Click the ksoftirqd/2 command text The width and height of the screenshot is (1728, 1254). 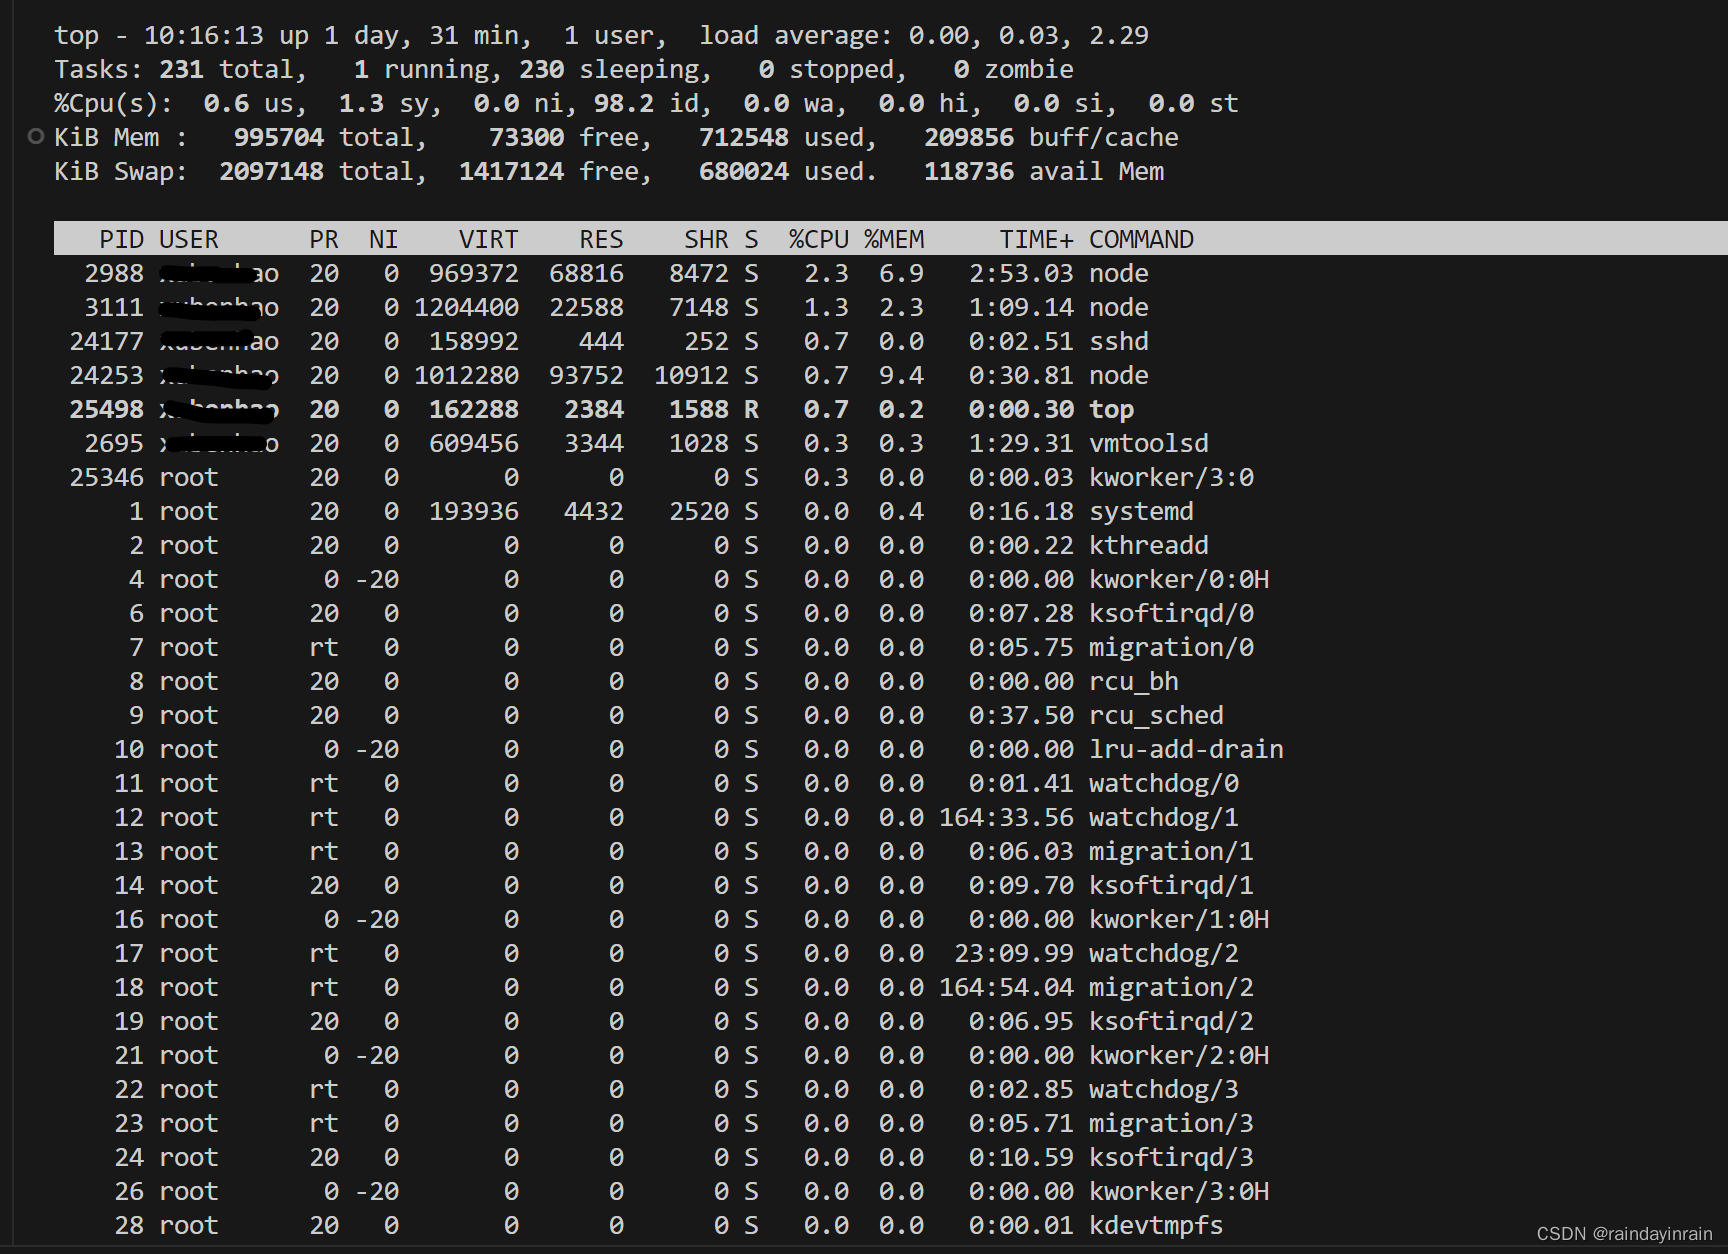tap(1171, 1022)
